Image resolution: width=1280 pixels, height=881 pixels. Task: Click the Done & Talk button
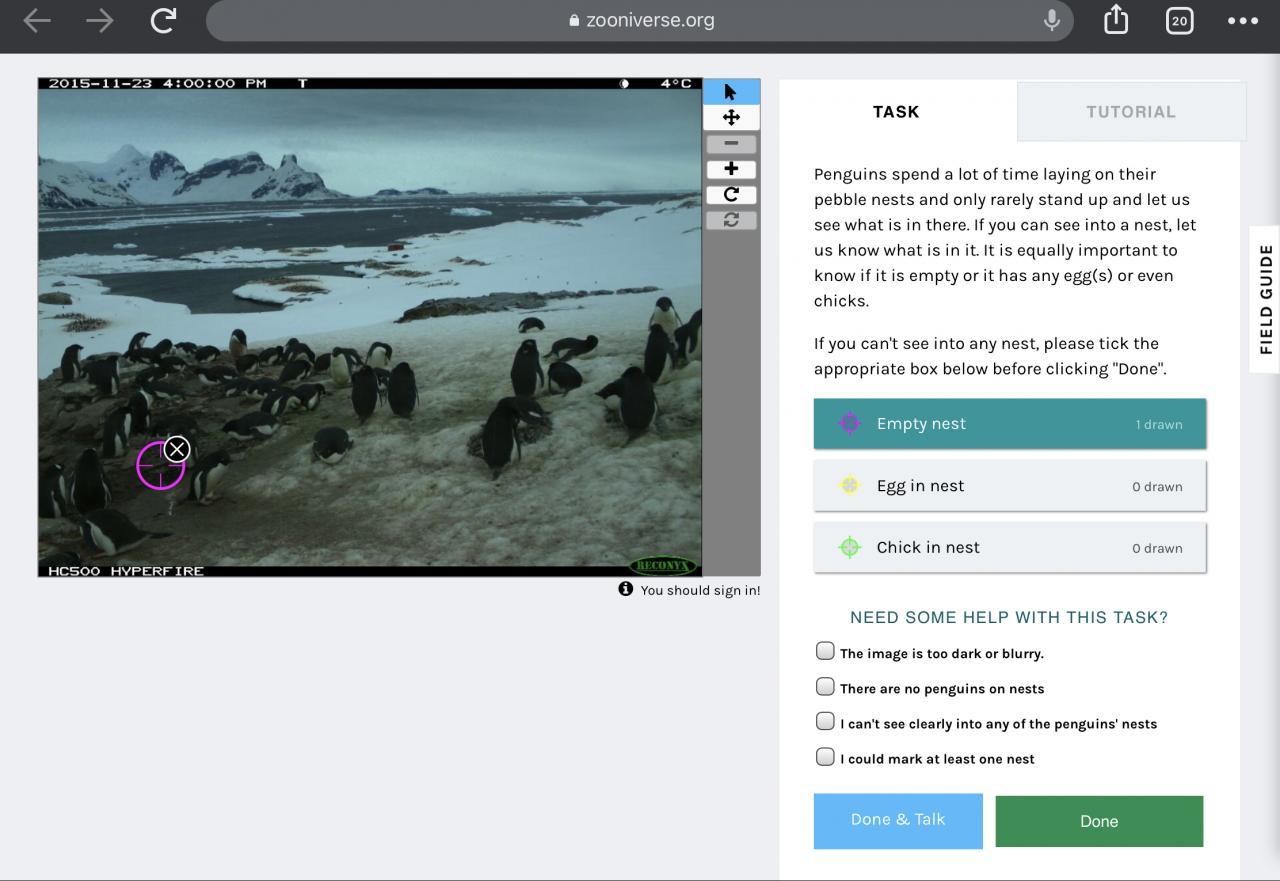click(x=898, y=821)
